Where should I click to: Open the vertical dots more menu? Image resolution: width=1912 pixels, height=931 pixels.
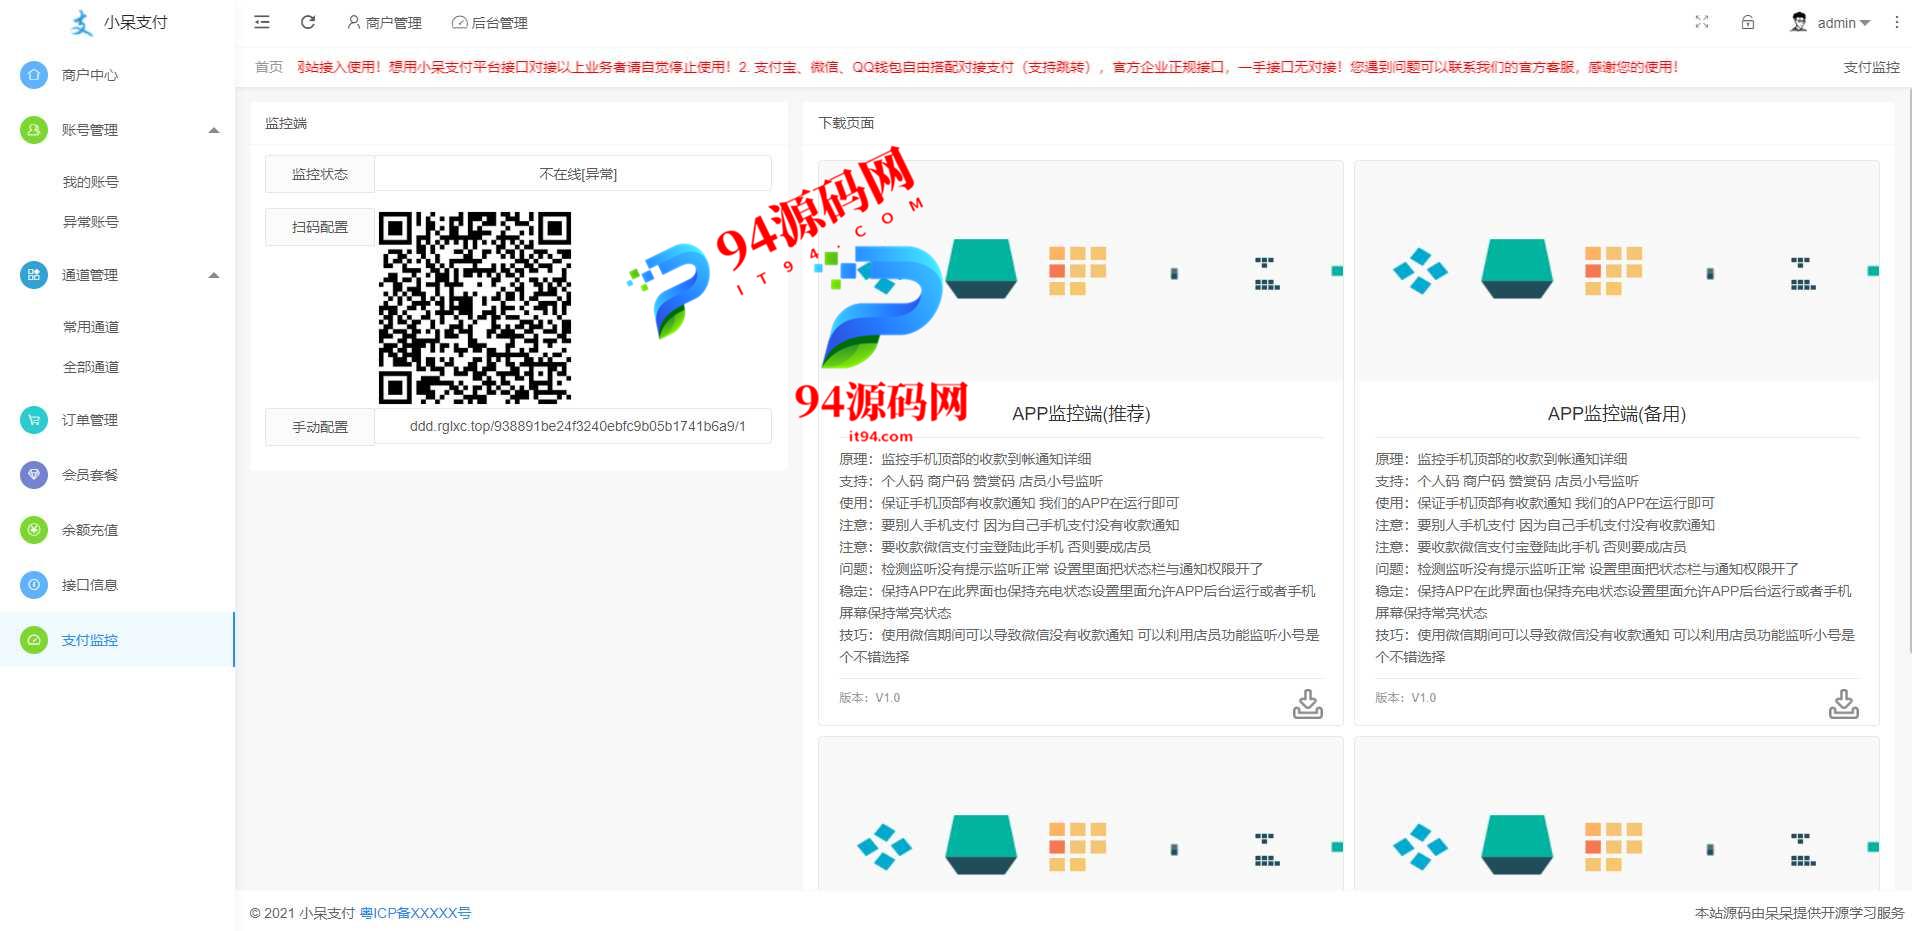point(1896,22)
